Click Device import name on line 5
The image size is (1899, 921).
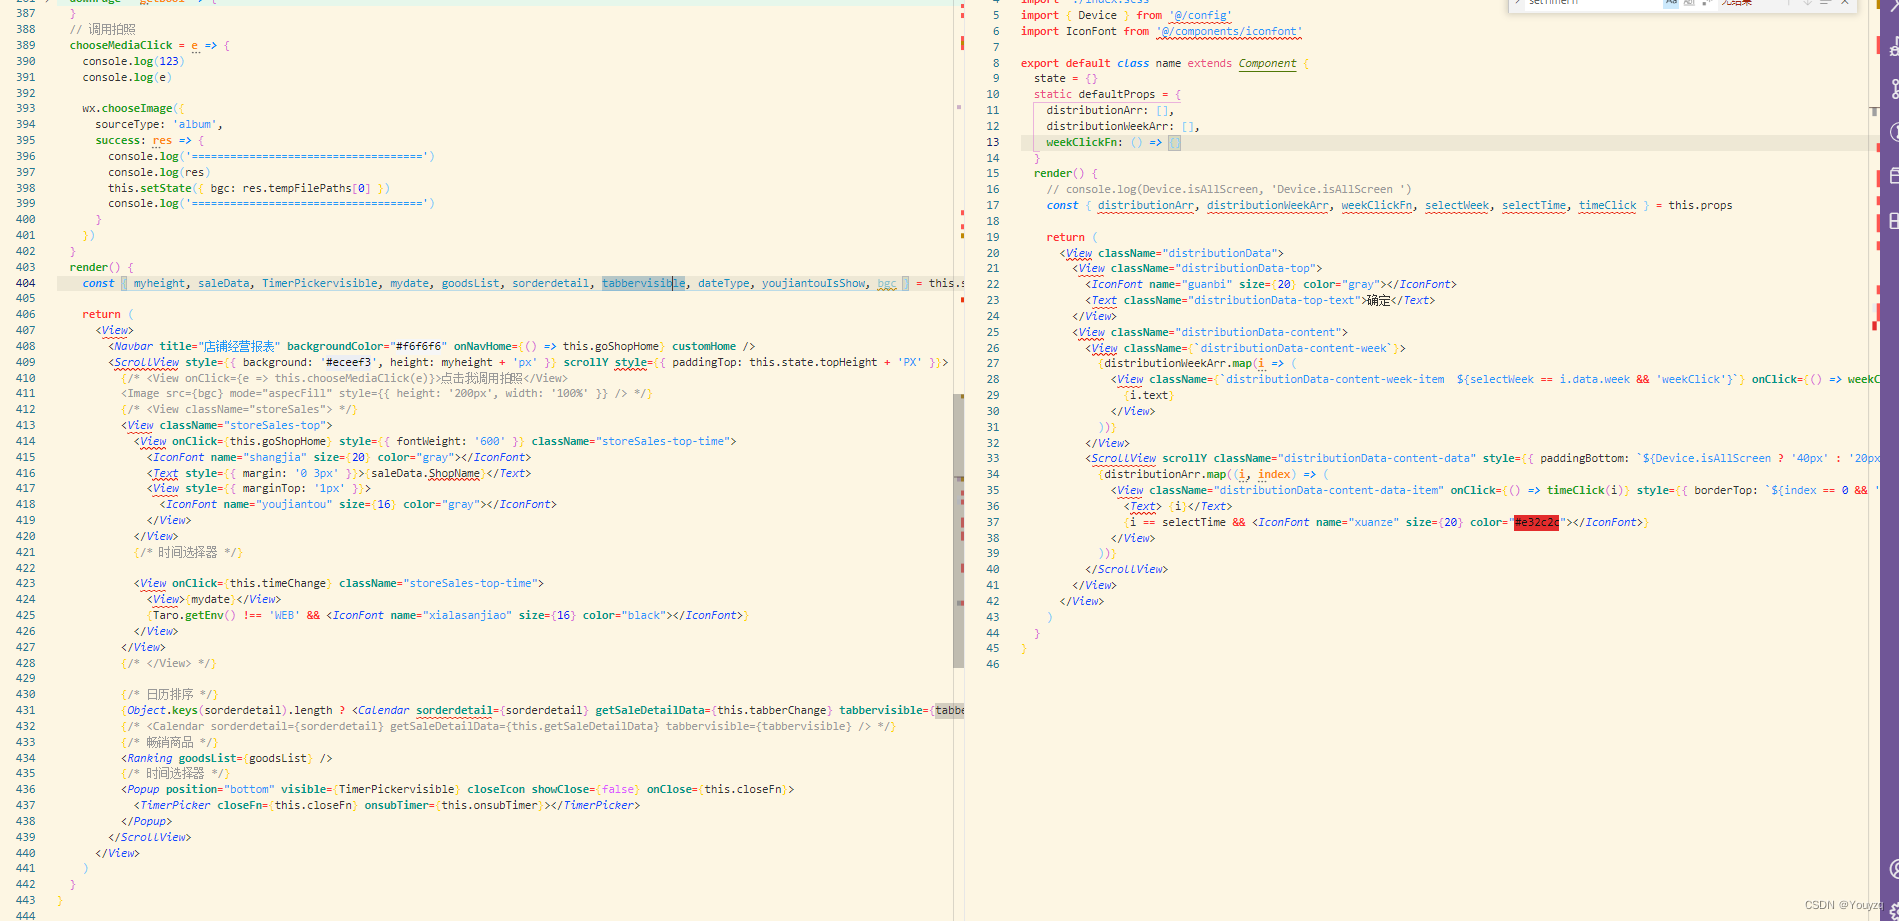click(1097, 16)
